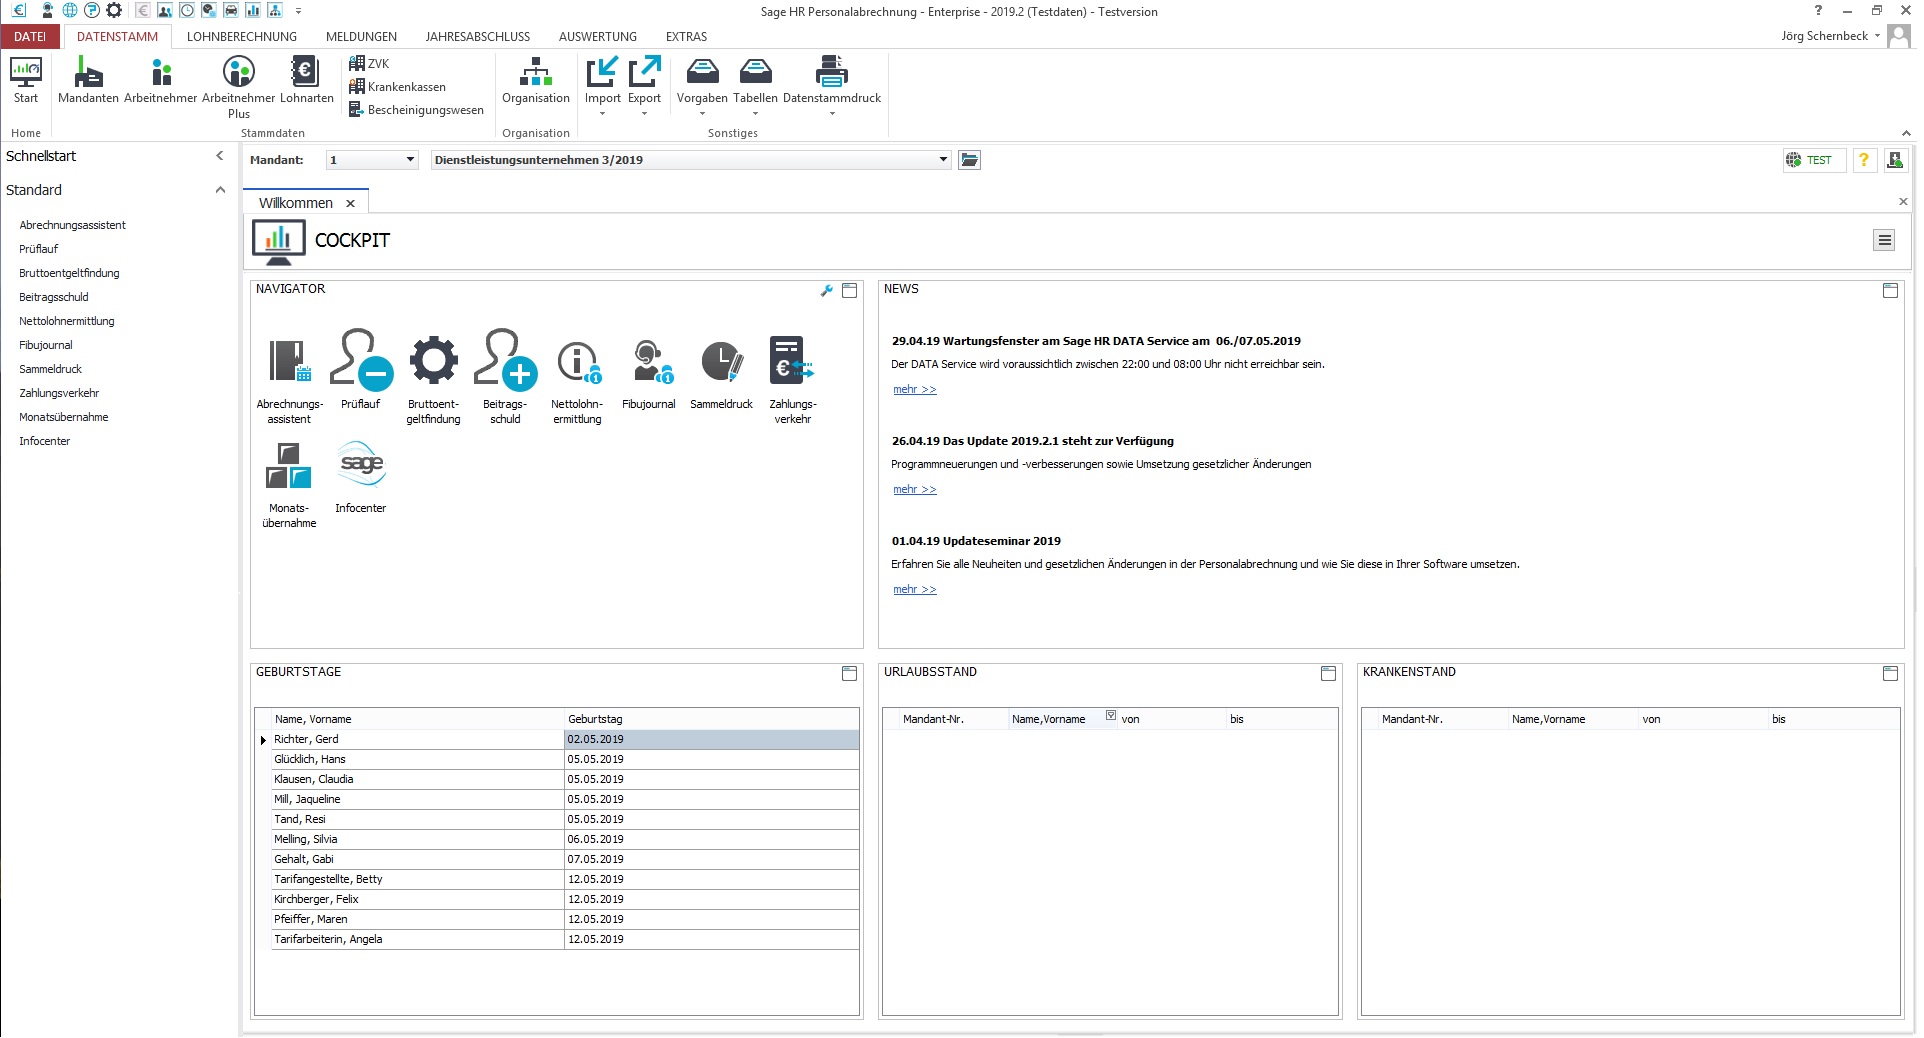Maximize the News panel
1924x1038 pixels.
[x=1890, y=291]
